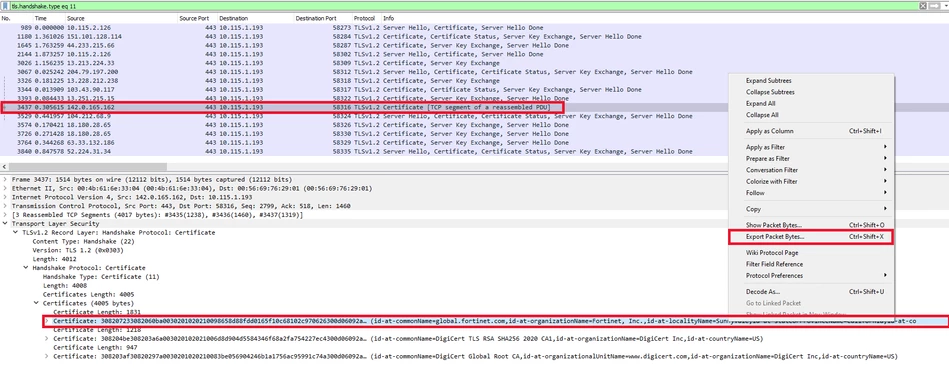Open the Apply as Filter submenu
This screenshot has width=949, height=373.
point(812,147)
